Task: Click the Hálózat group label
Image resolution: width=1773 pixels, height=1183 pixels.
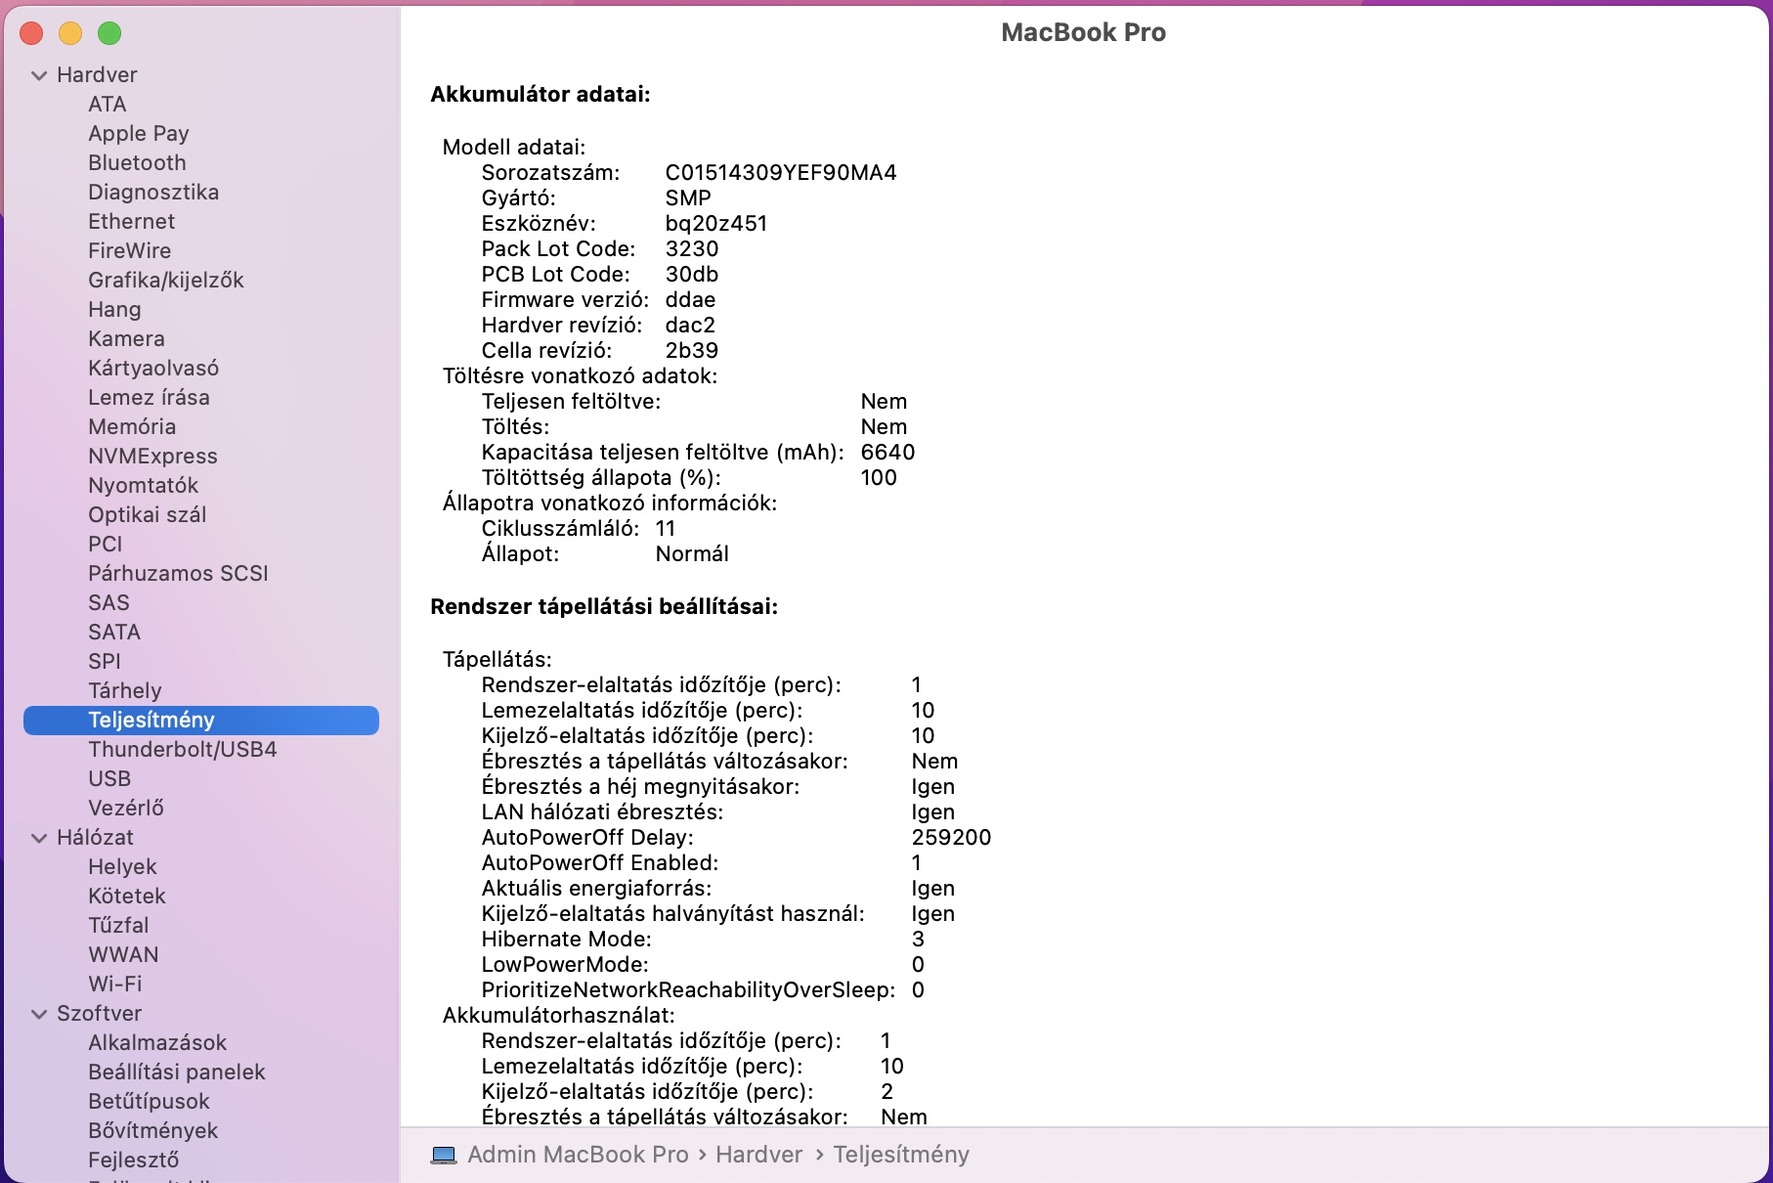Action: [95, 838]
